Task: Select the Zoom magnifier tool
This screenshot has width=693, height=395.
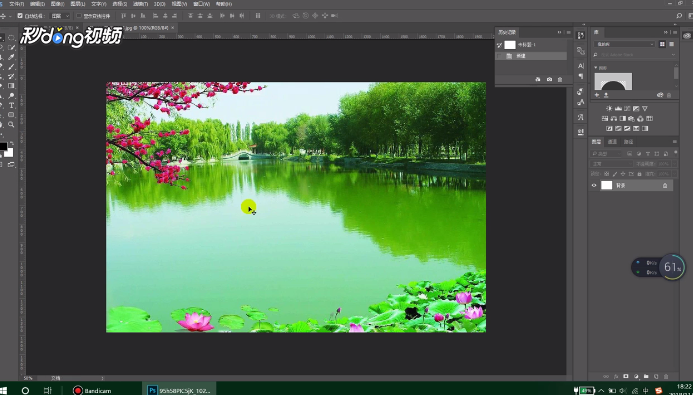Action: (x=11, y=124)
